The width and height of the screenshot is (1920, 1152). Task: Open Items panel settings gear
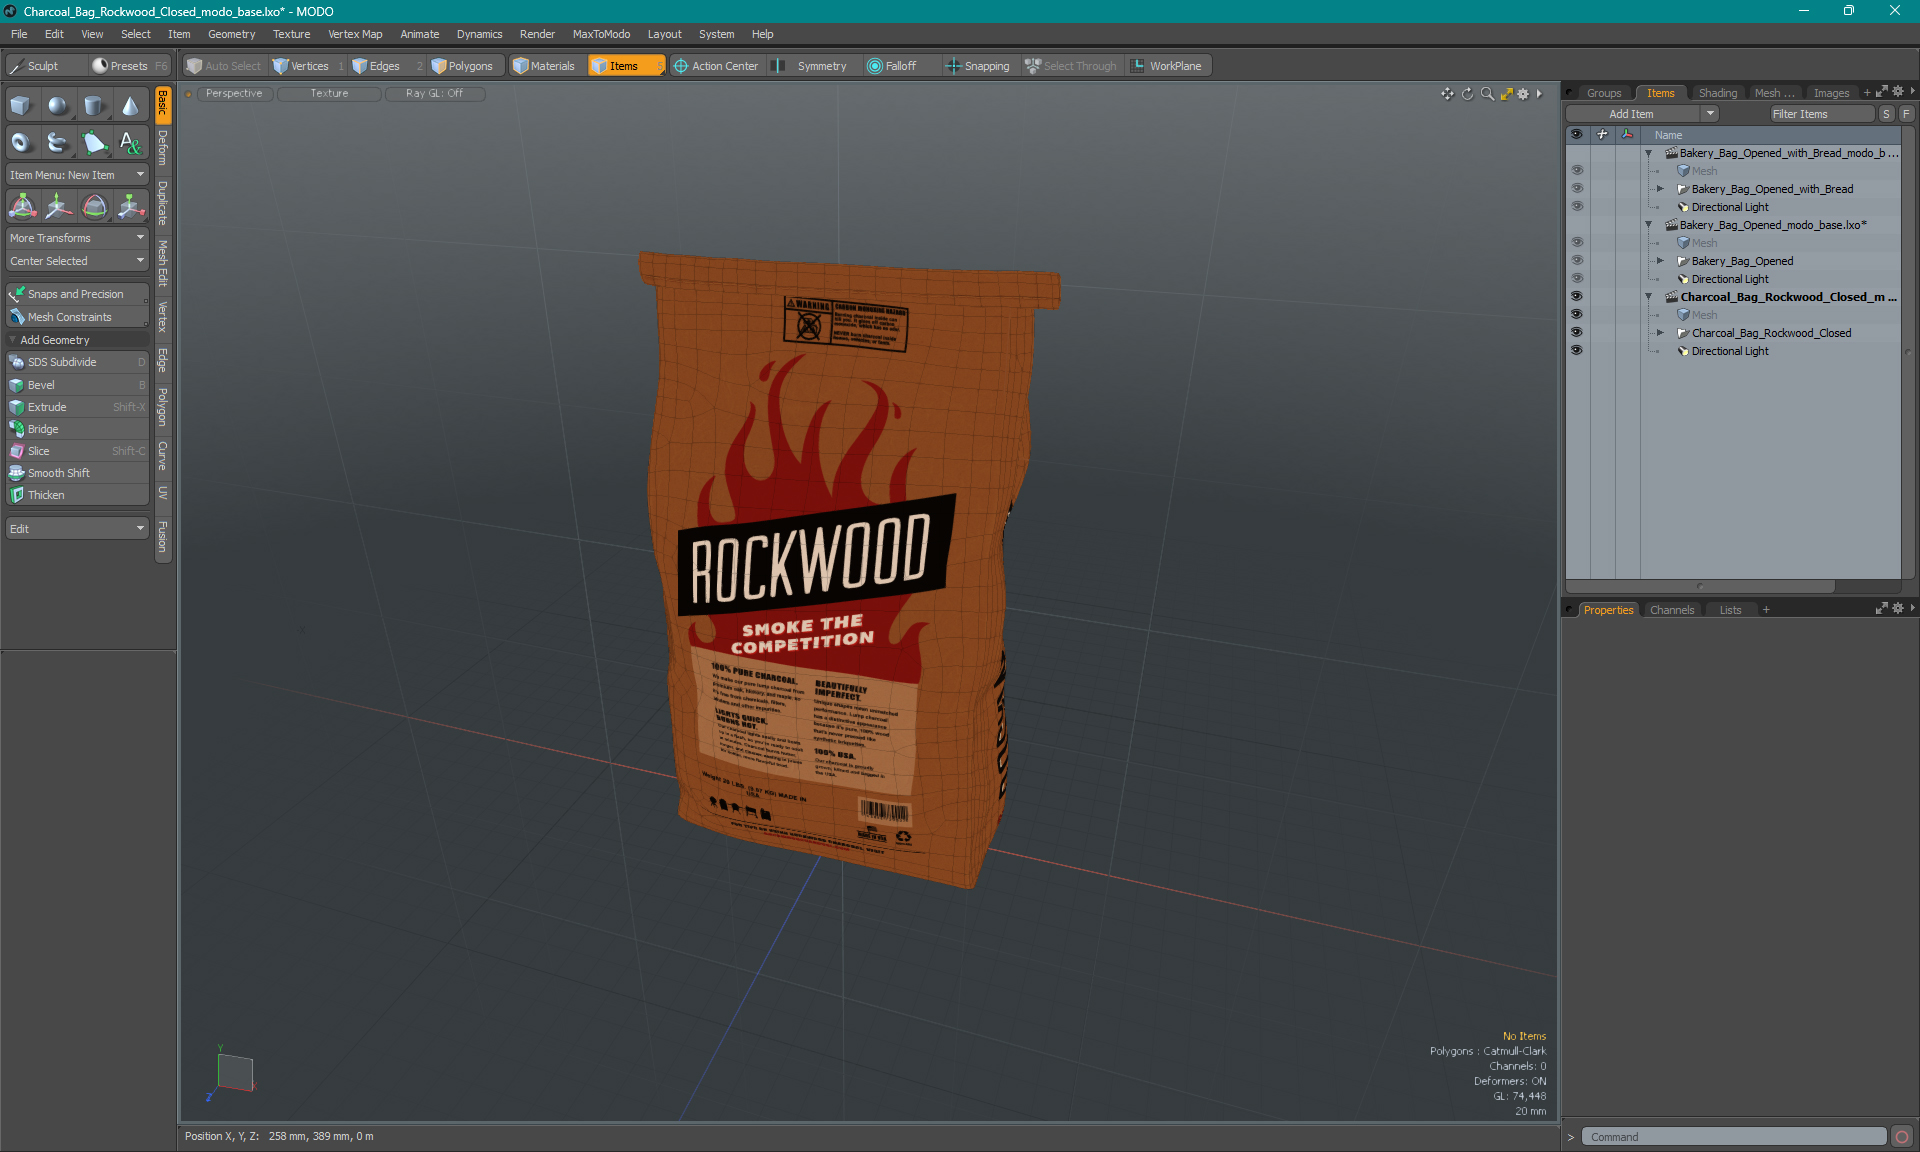(x=1898, y=92)
